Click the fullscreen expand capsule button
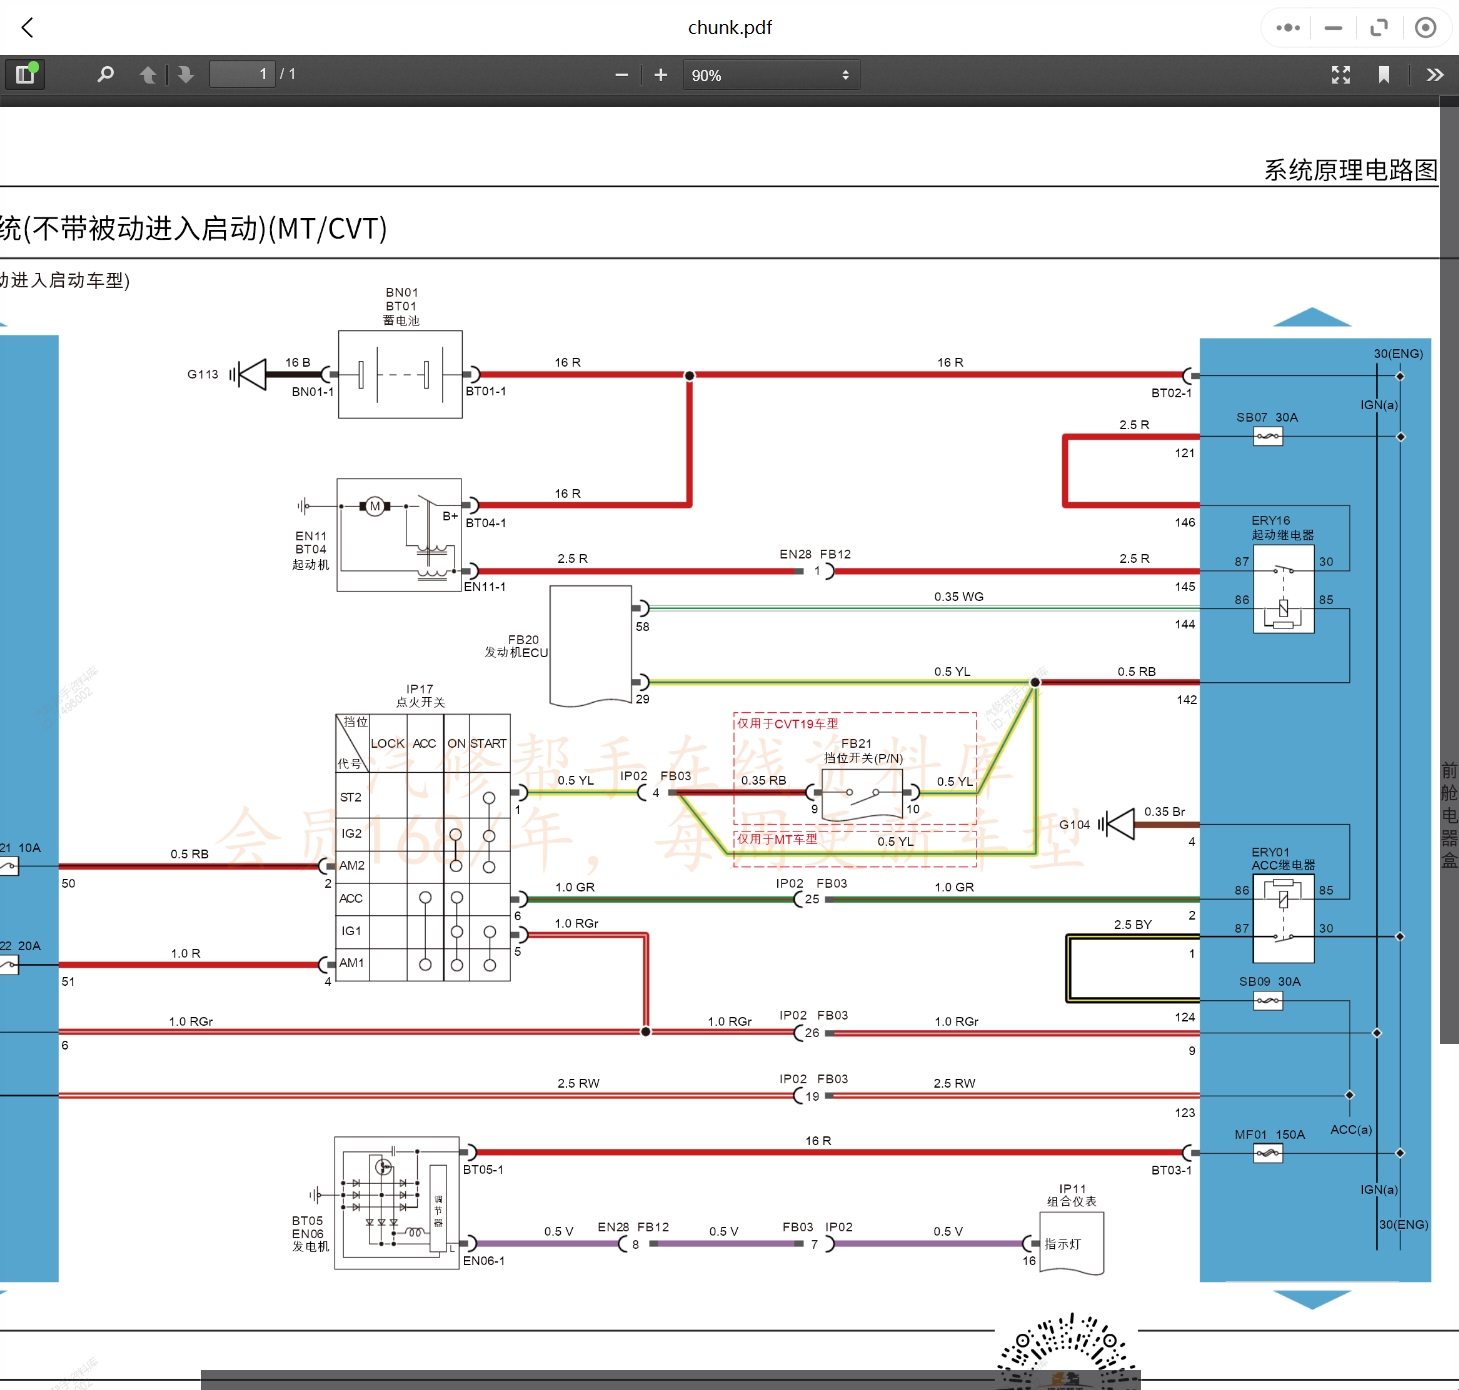1459x1390 pixels. [1379, 27]
